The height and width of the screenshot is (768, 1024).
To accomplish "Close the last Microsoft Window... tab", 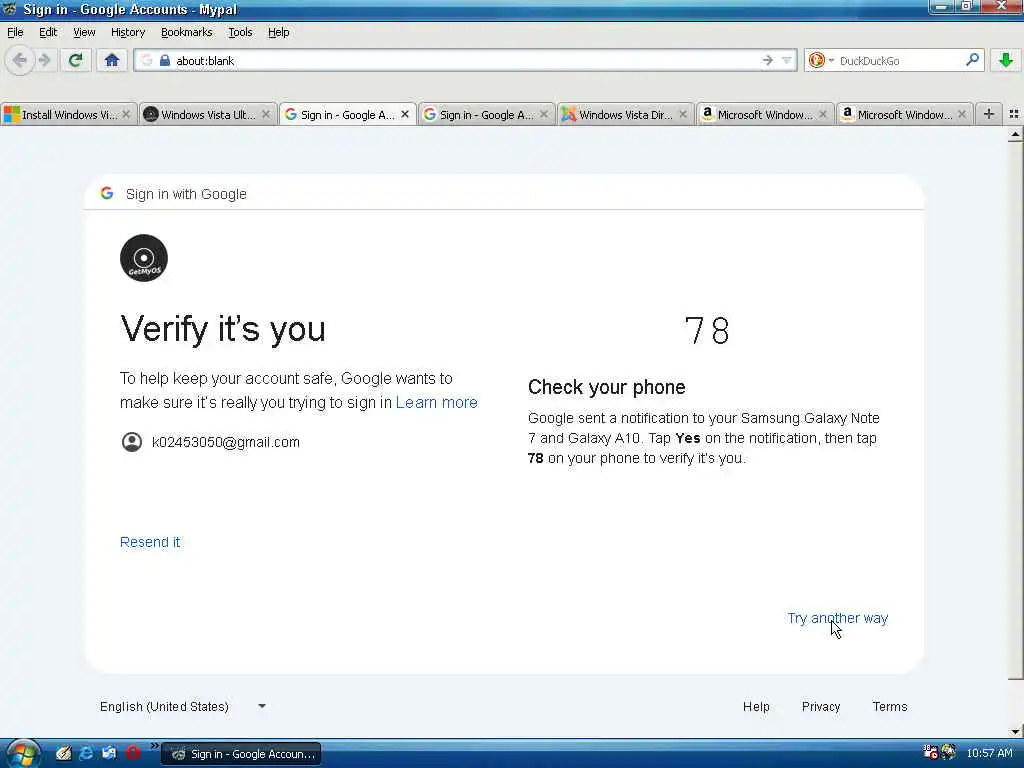I will coord(962,114).
